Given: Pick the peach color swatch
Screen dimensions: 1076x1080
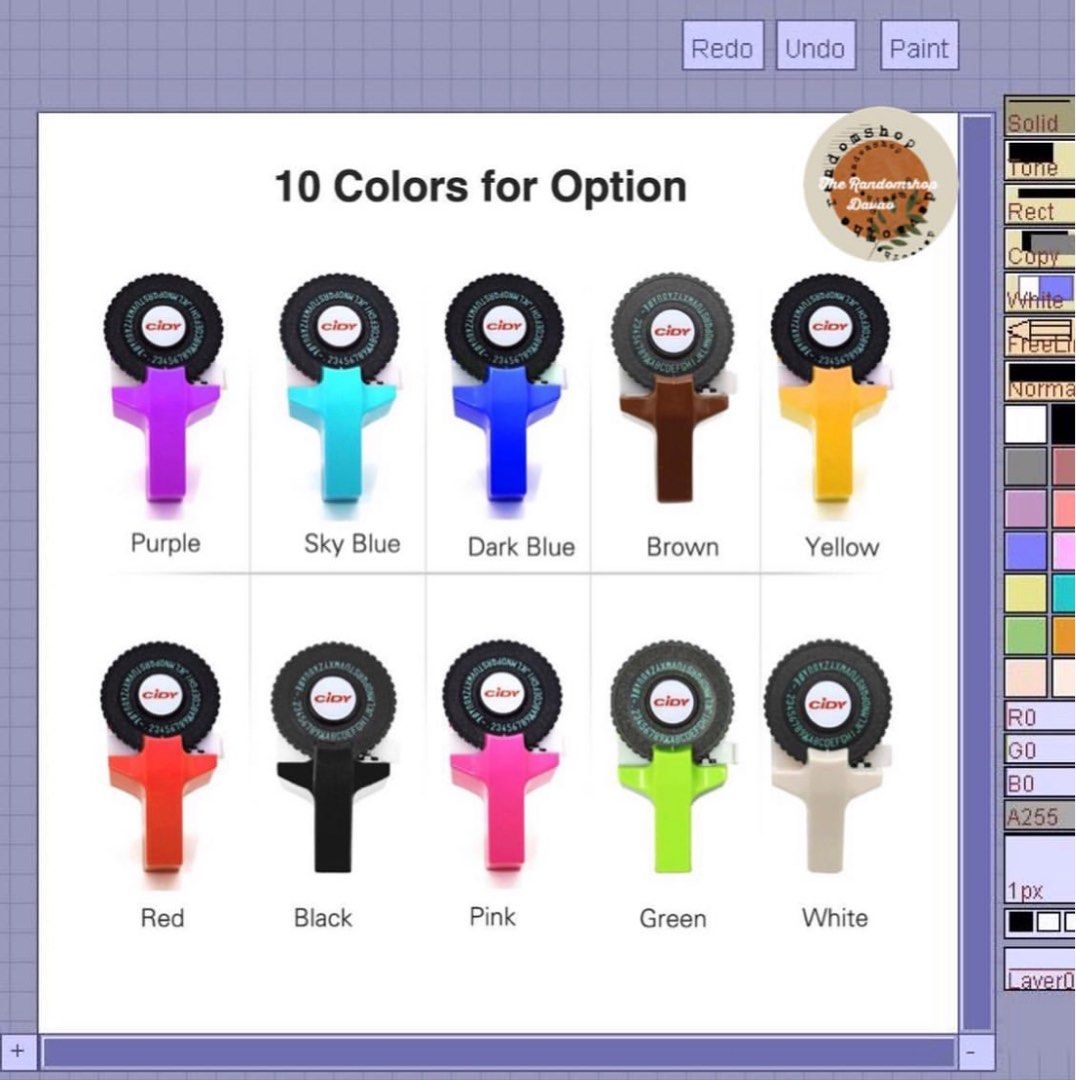Looking at the screenshot, I should 1026,678.
